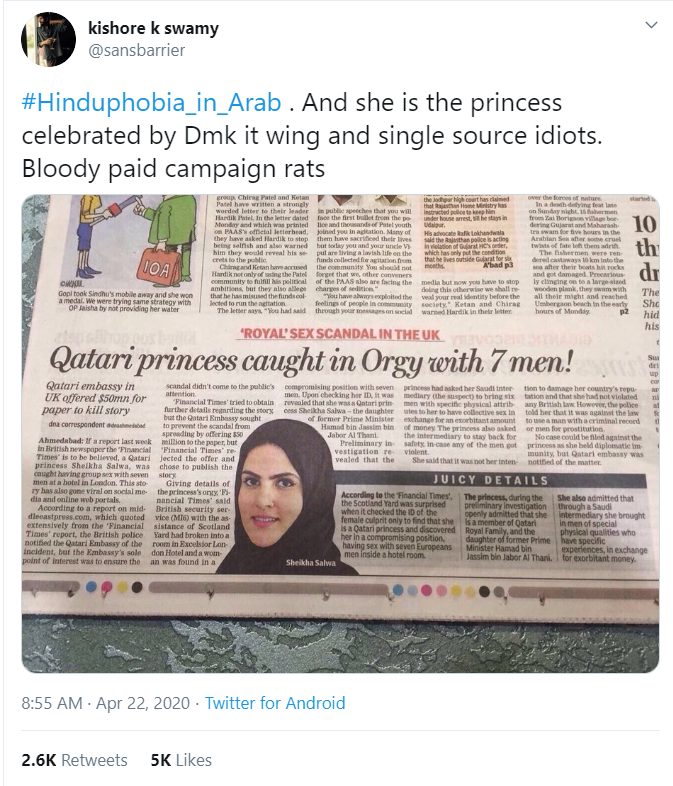This screenshot has width=673, height=786.
Task: Click the 'Qatari embassy in UK offered $50mn' subheading
Action: pyautogui.click(x=94, y=398)
